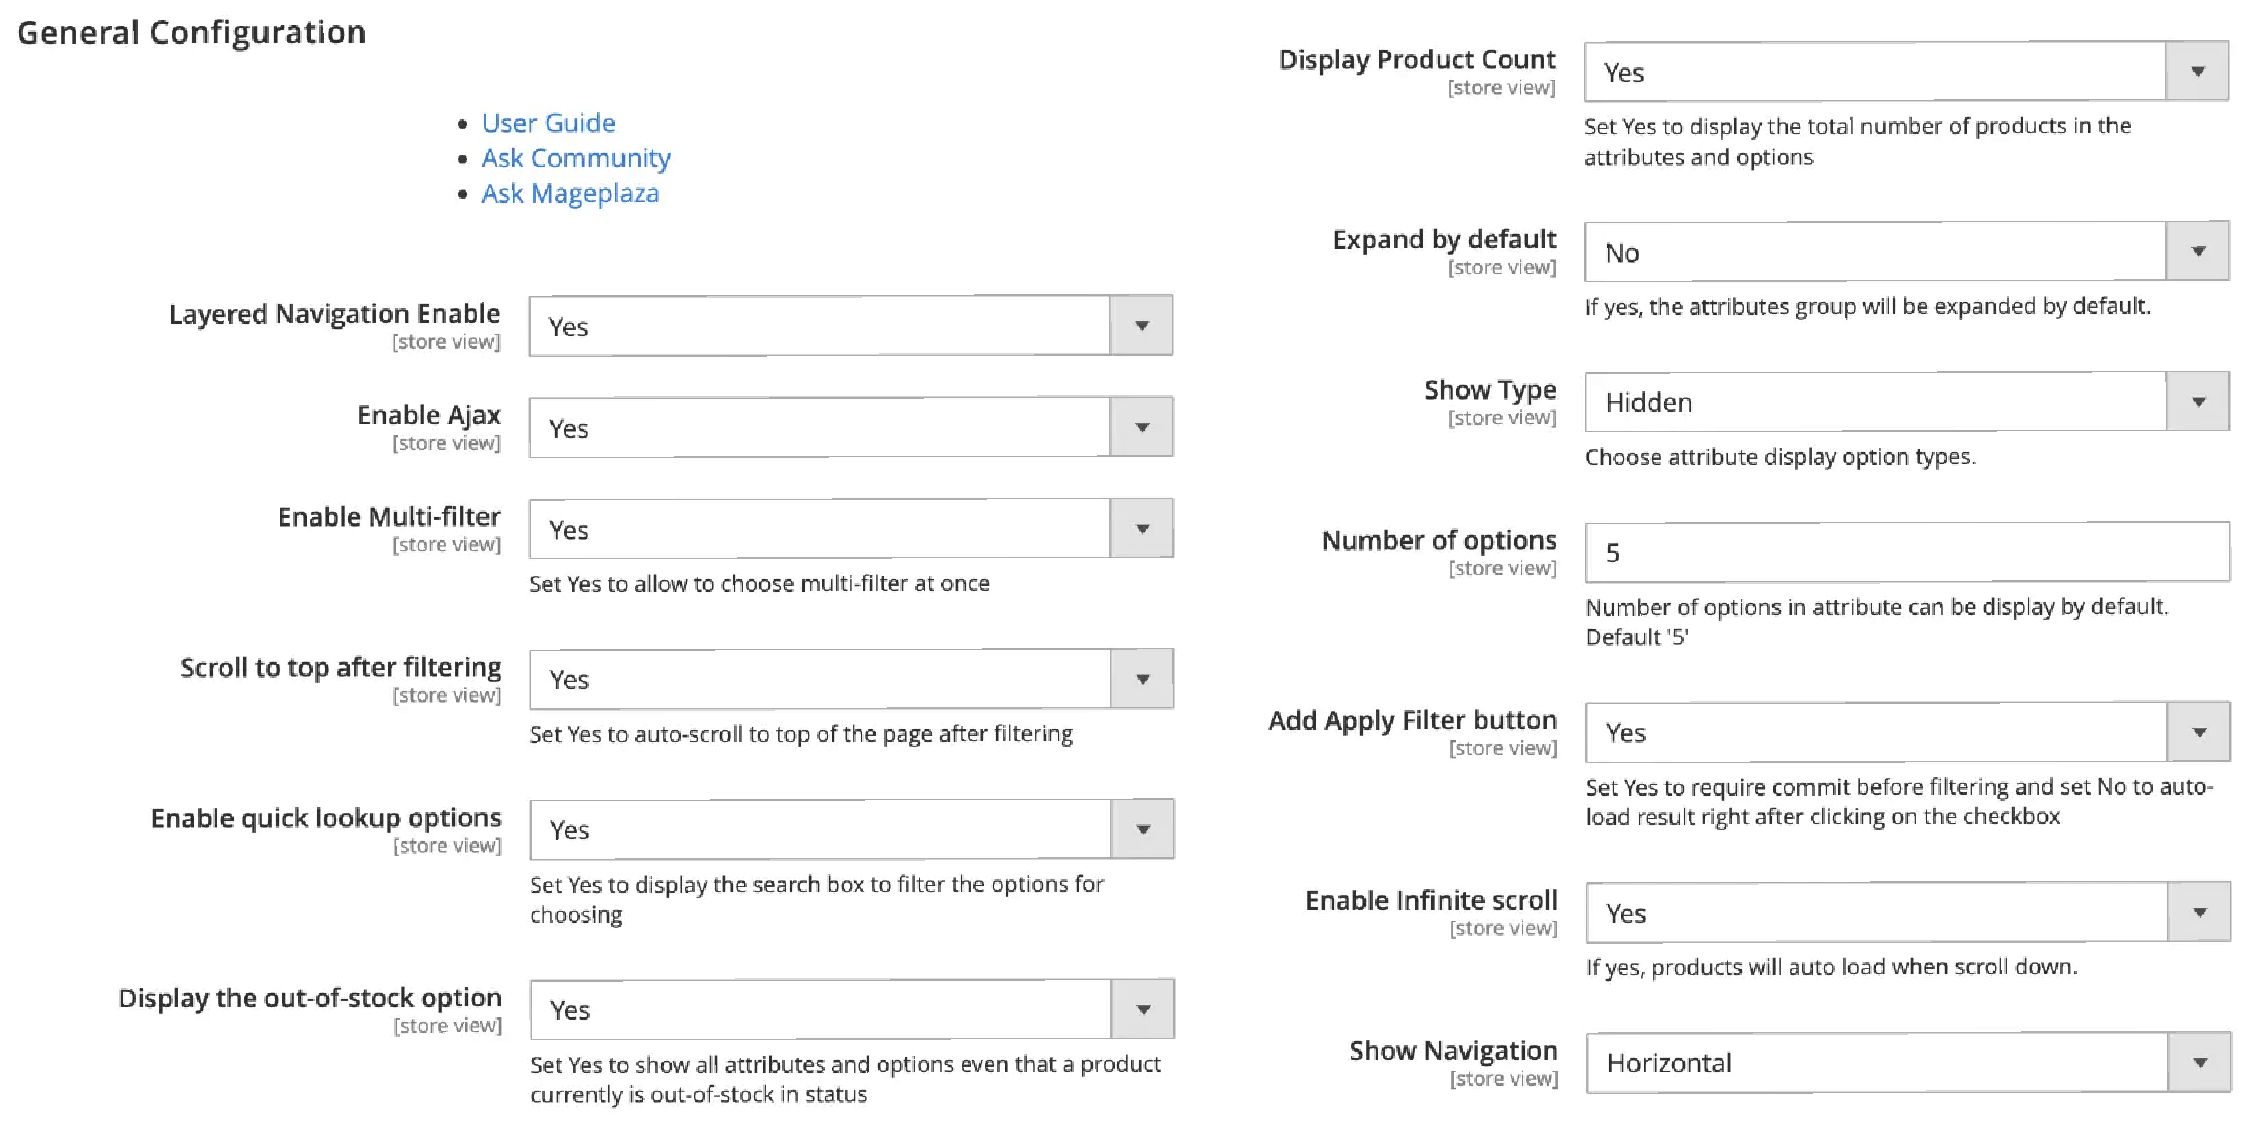
Task: Click the Layered Navigation Enable label
Action: (334, 314)
